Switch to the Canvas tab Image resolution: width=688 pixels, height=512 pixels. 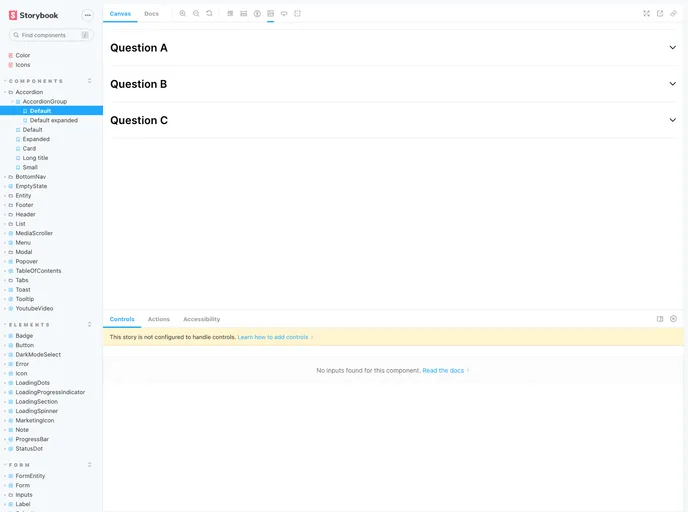(120, 14)
